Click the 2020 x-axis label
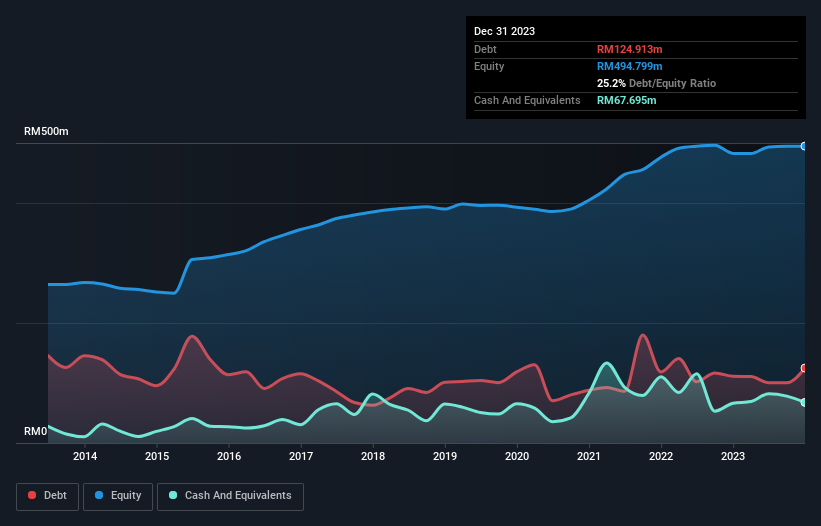The width and height of the screenshot is (821, 526). tap(517, 456)
